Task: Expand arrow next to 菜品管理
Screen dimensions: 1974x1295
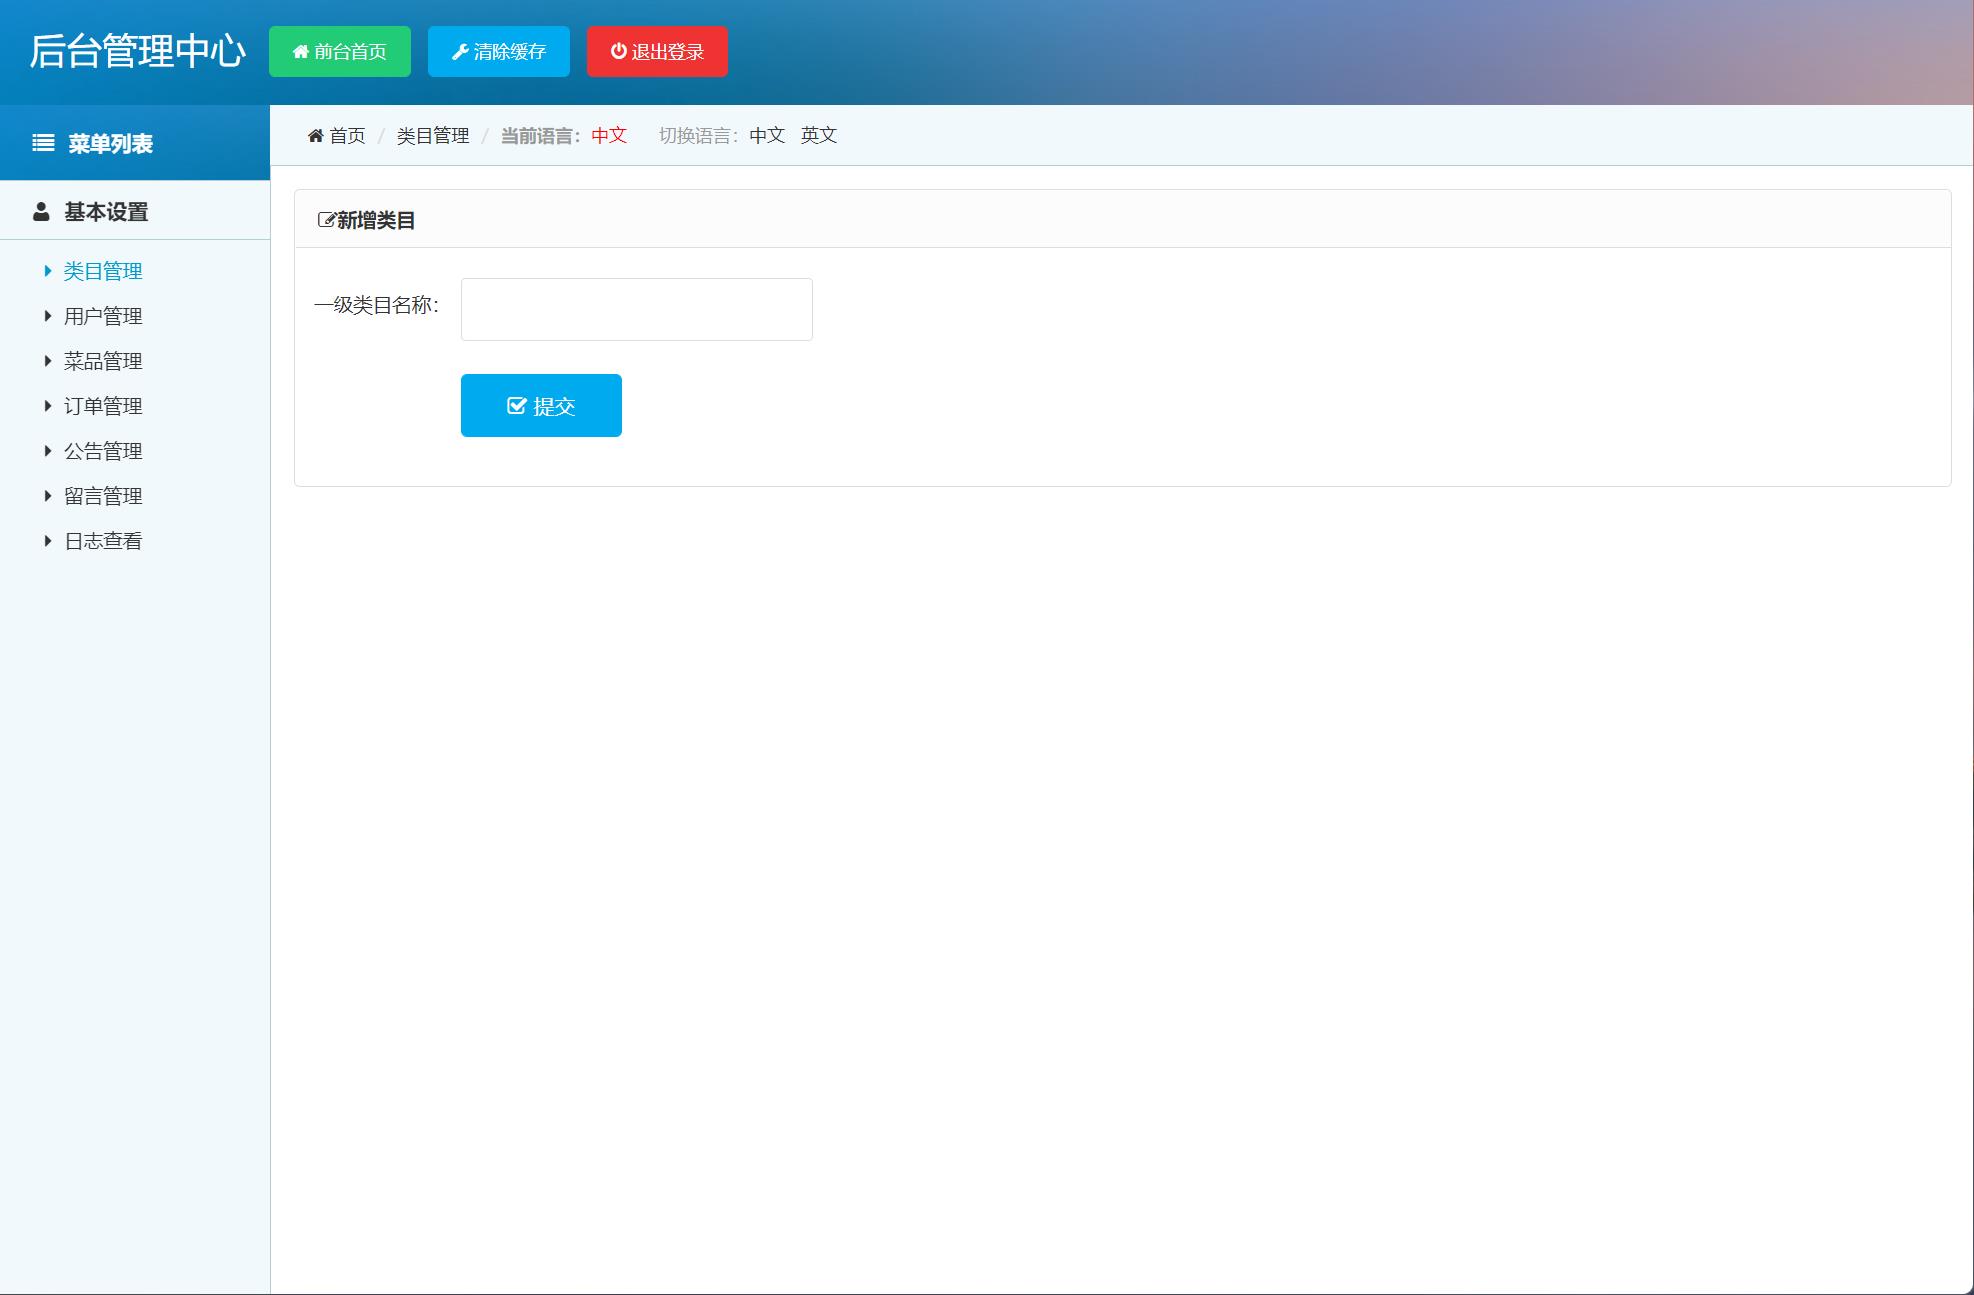Action: (47, 361)
